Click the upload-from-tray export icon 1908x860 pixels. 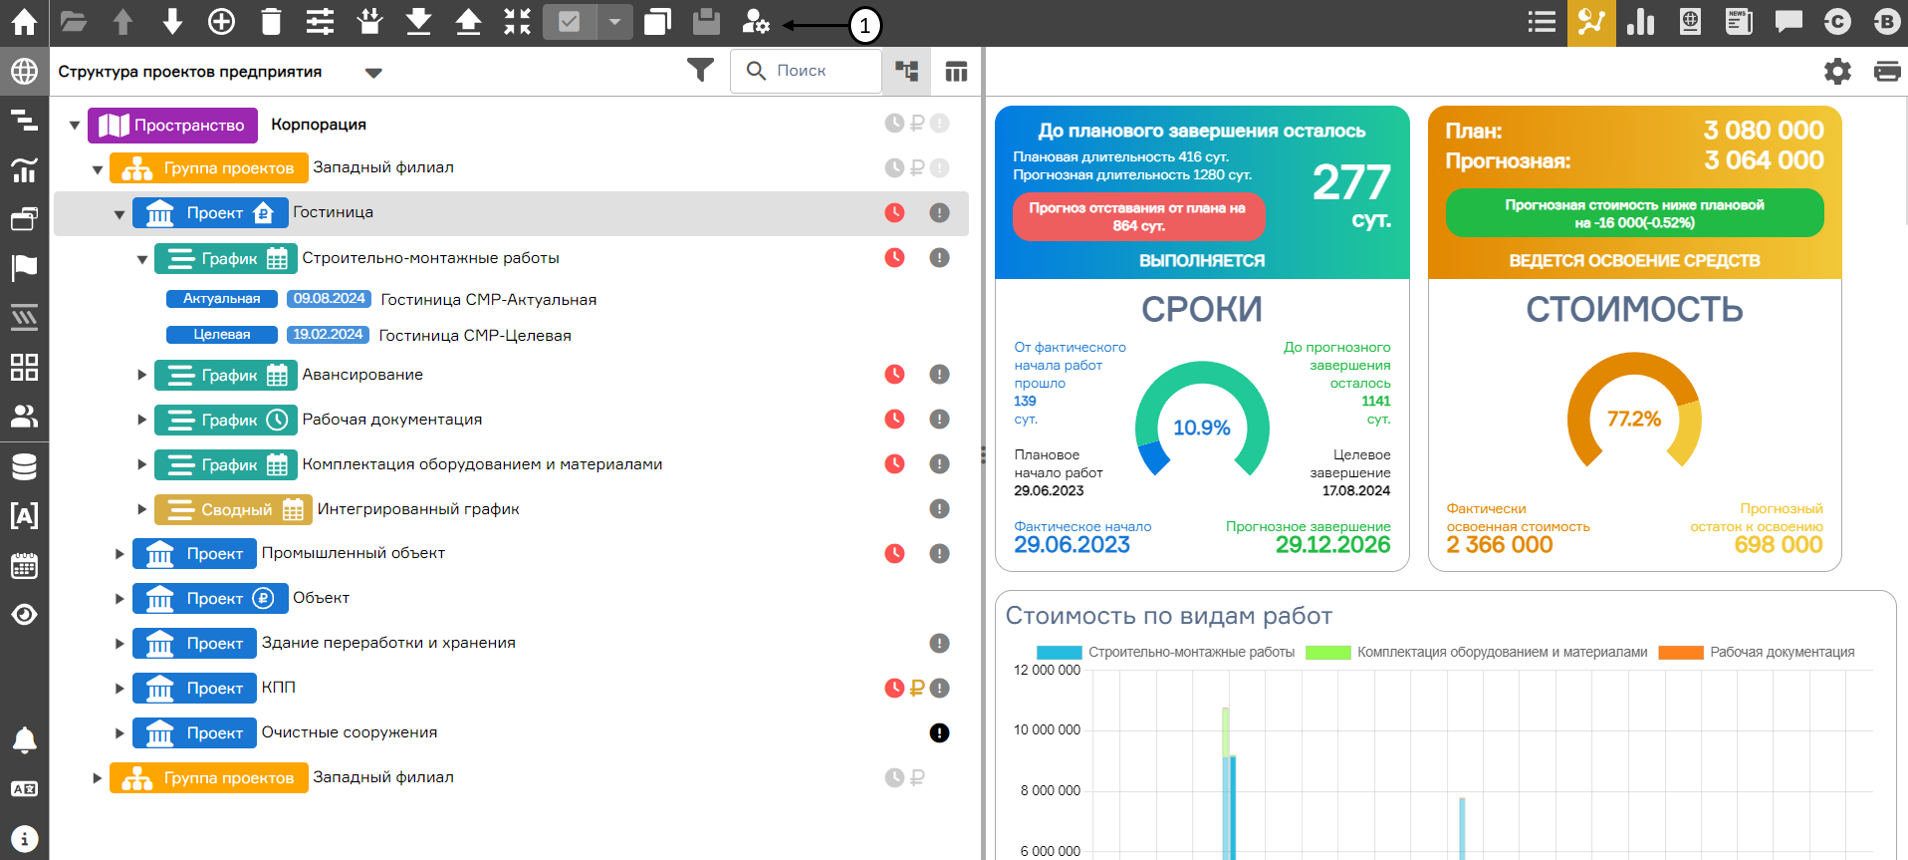419,21
